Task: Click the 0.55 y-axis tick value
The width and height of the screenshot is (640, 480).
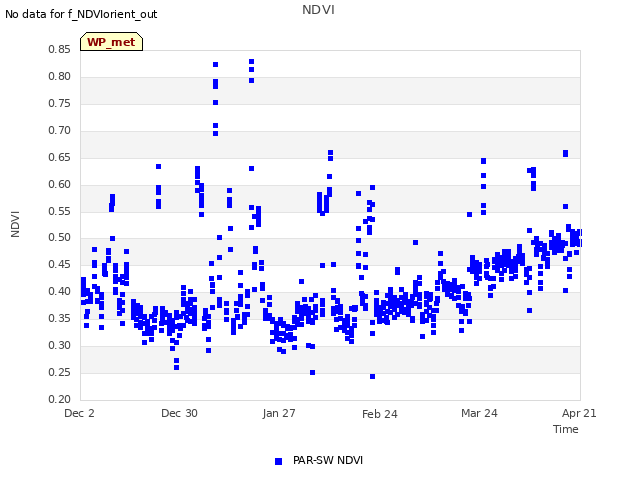Action: [x=59, y=211]
